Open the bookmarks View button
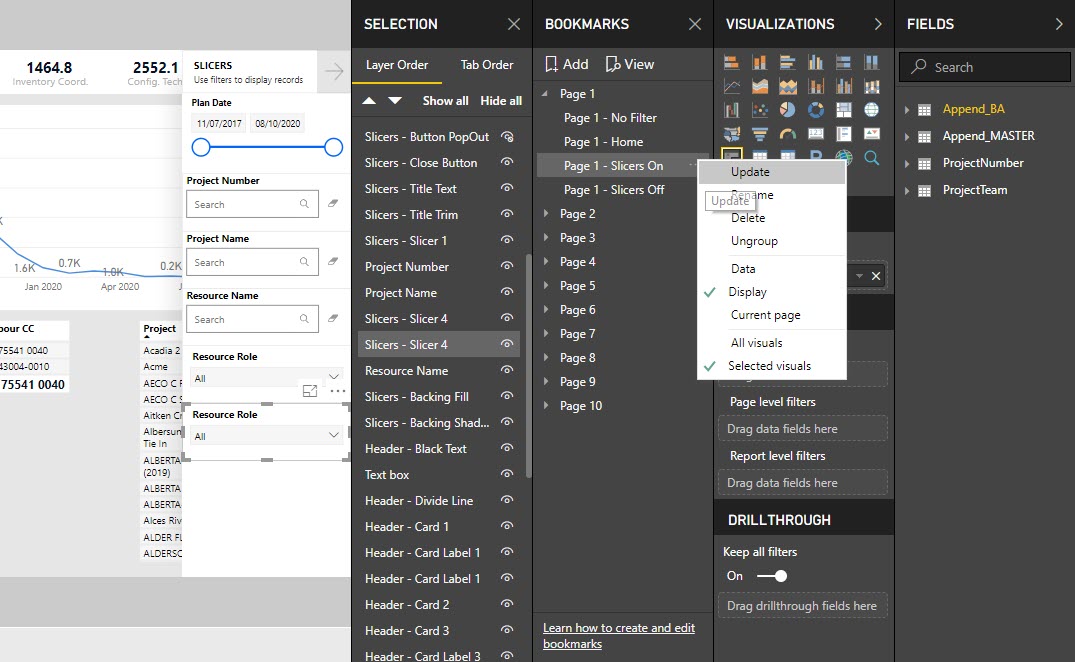1075x662 pixels. tap(630, 64)
